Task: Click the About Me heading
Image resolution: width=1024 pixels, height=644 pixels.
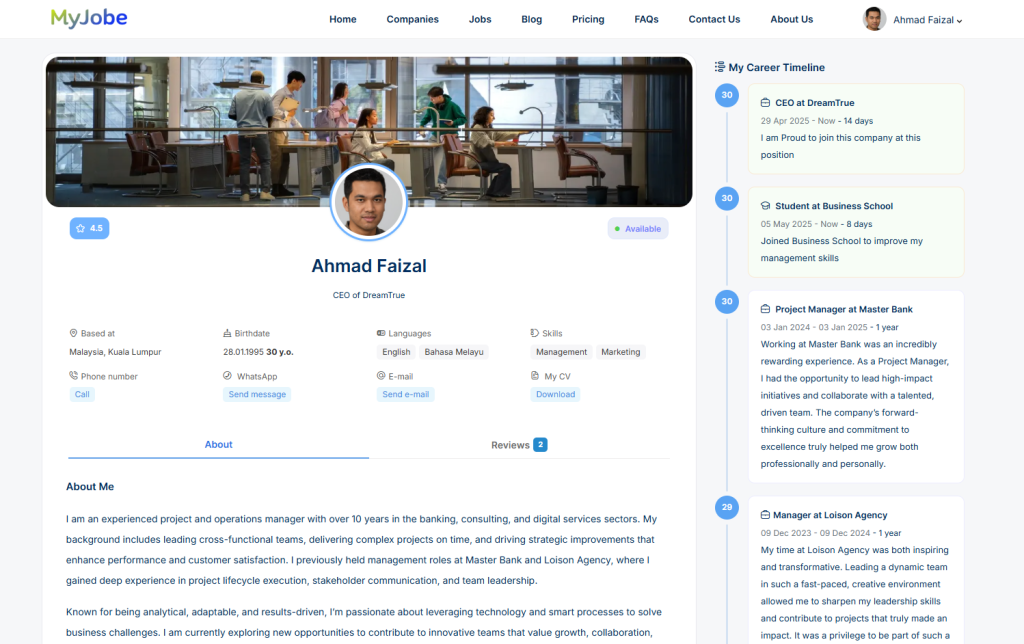Action: pos(90,487)
